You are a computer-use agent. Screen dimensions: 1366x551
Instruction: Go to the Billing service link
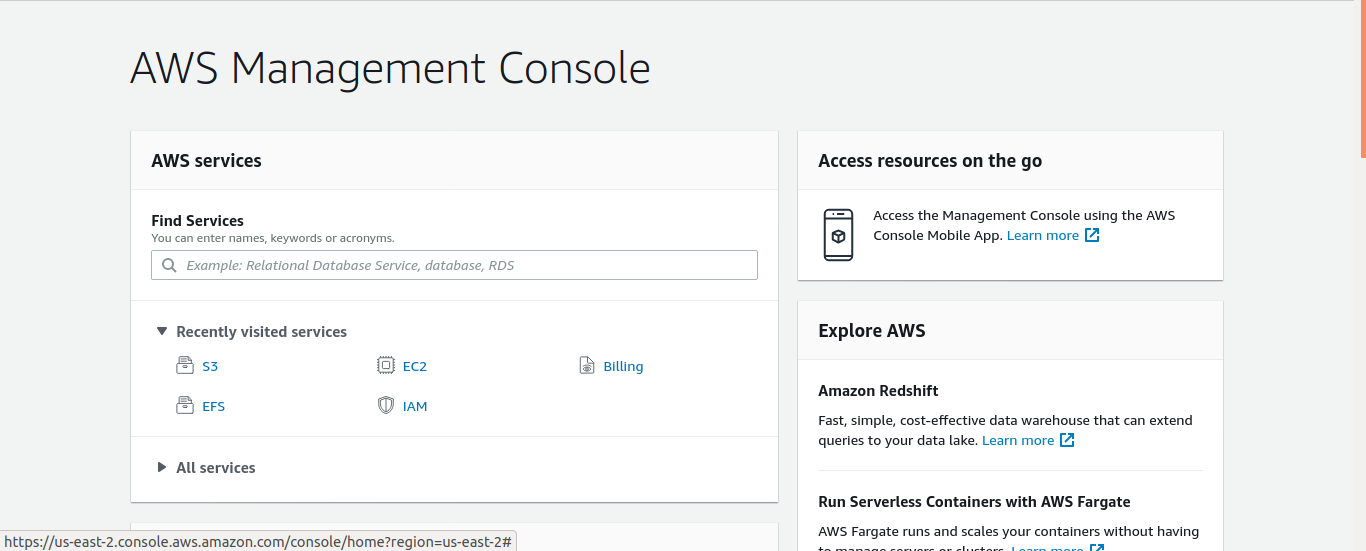coord(623,366)
